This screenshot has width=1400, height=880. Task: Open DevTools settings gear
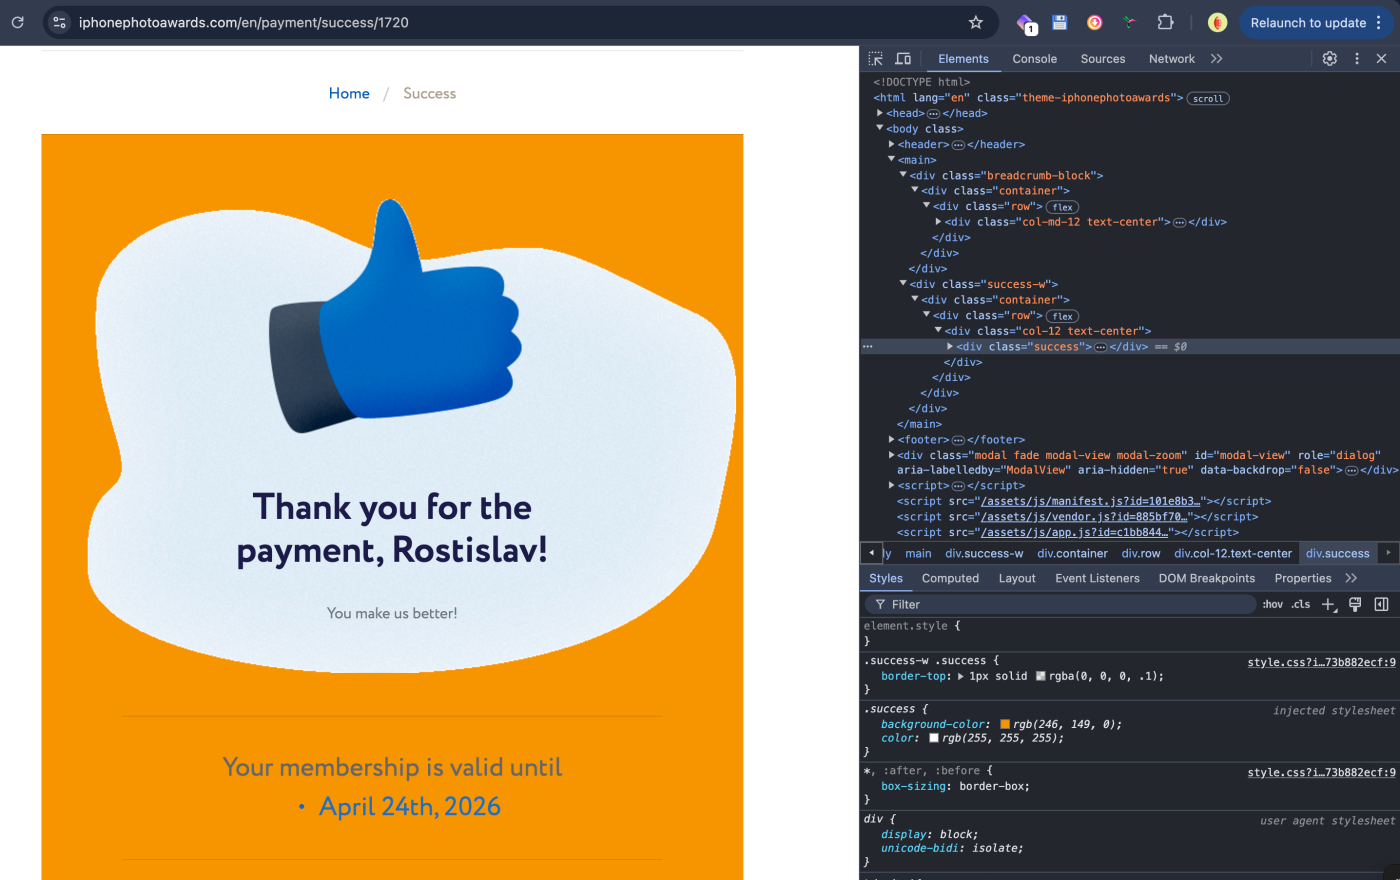[1330, 59]
